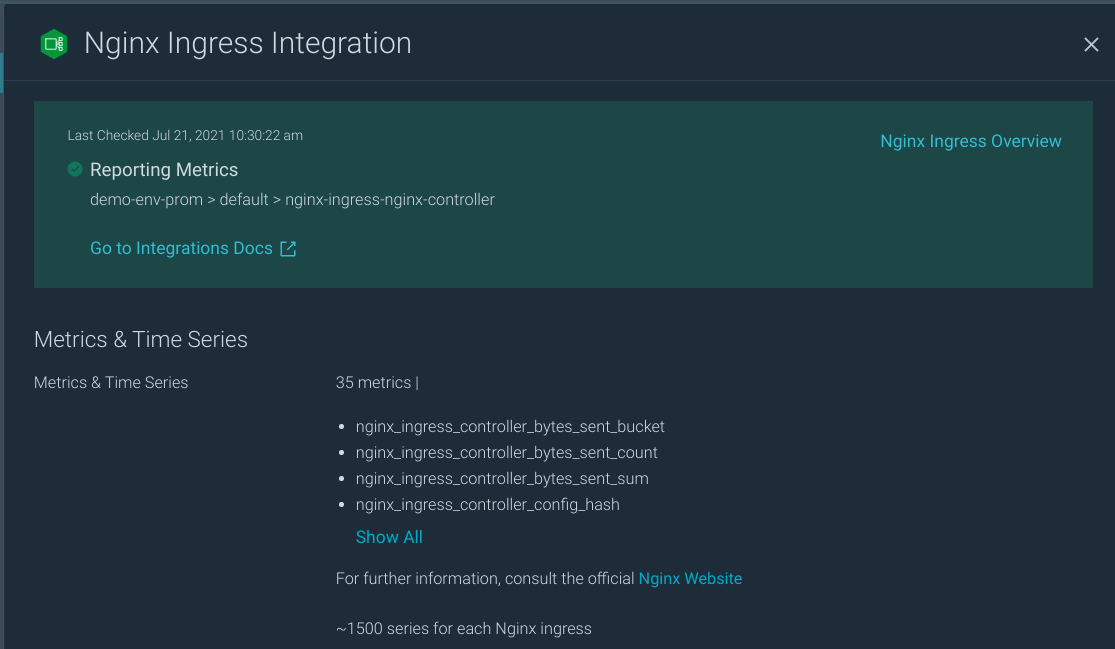Click the green Reporting Metrics checkmark icon

click(x=75, y=169)
